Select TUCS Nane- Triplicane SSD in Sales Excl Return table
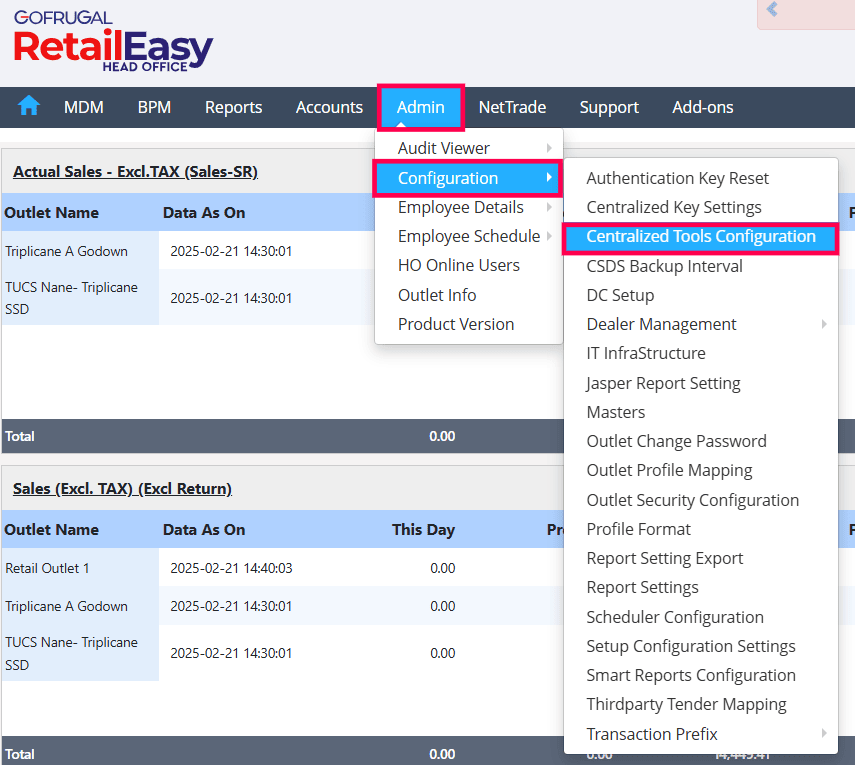The height and width of the screenshot is (765, 855). click(71, 653)
